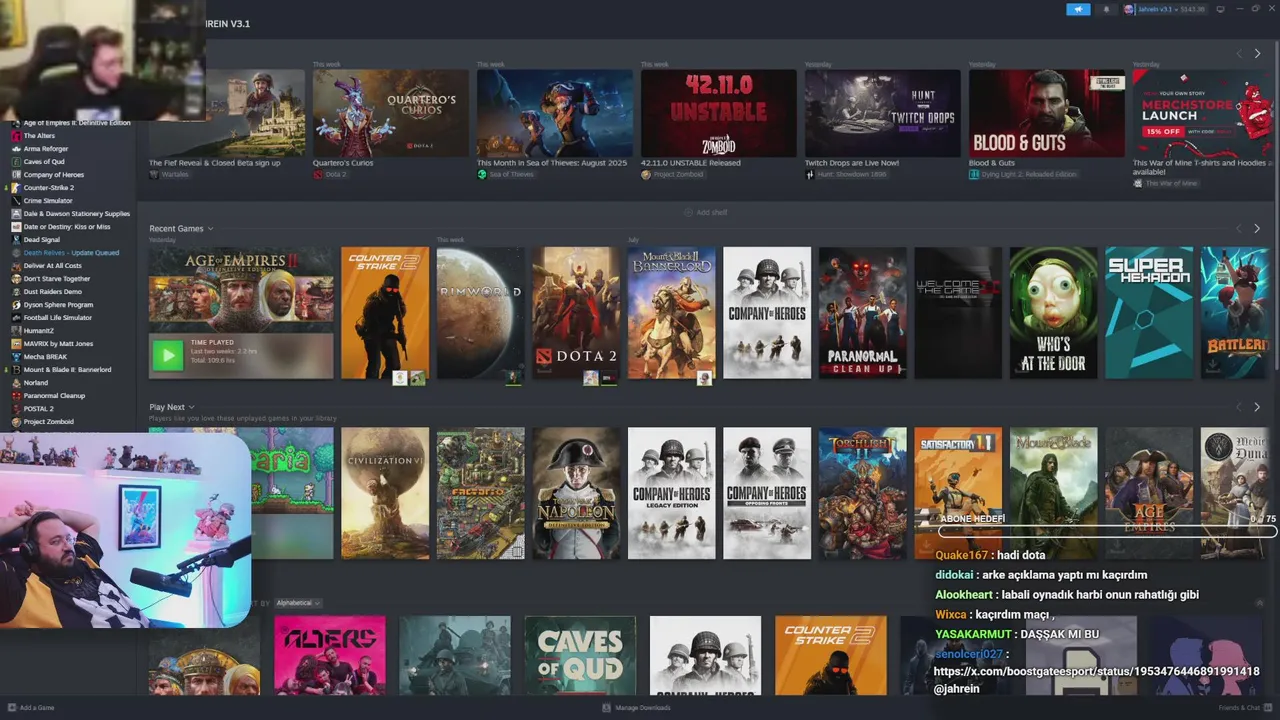Open the 42.11.0 UNSTABLE Released news card
The image size is (1280, 720).
point(719,113)
